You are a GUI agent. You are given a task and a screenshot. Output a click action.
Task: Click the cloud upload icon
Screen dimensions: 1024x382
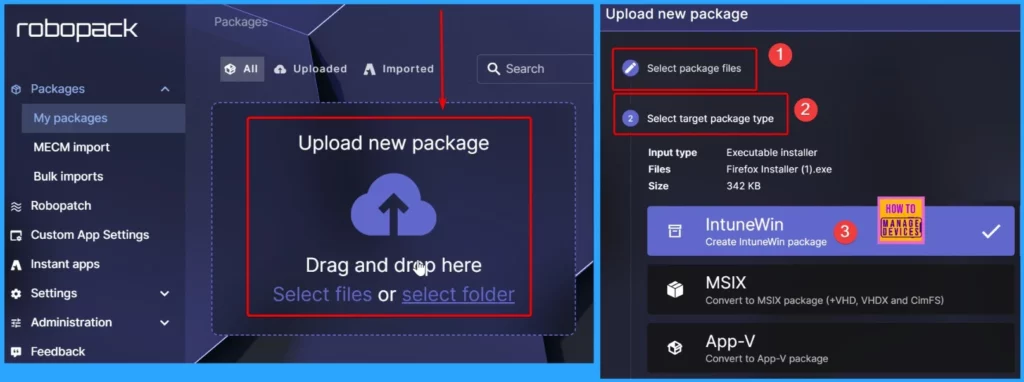[x=394, y=206]
